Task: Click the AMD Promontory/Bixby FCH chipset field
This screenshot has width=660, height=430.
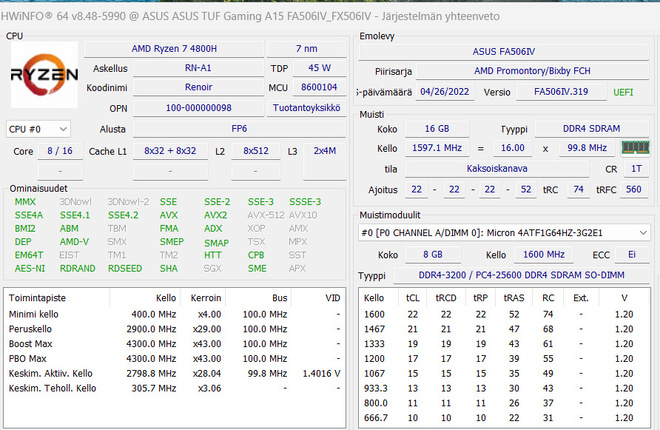Action: pos(532,71)
